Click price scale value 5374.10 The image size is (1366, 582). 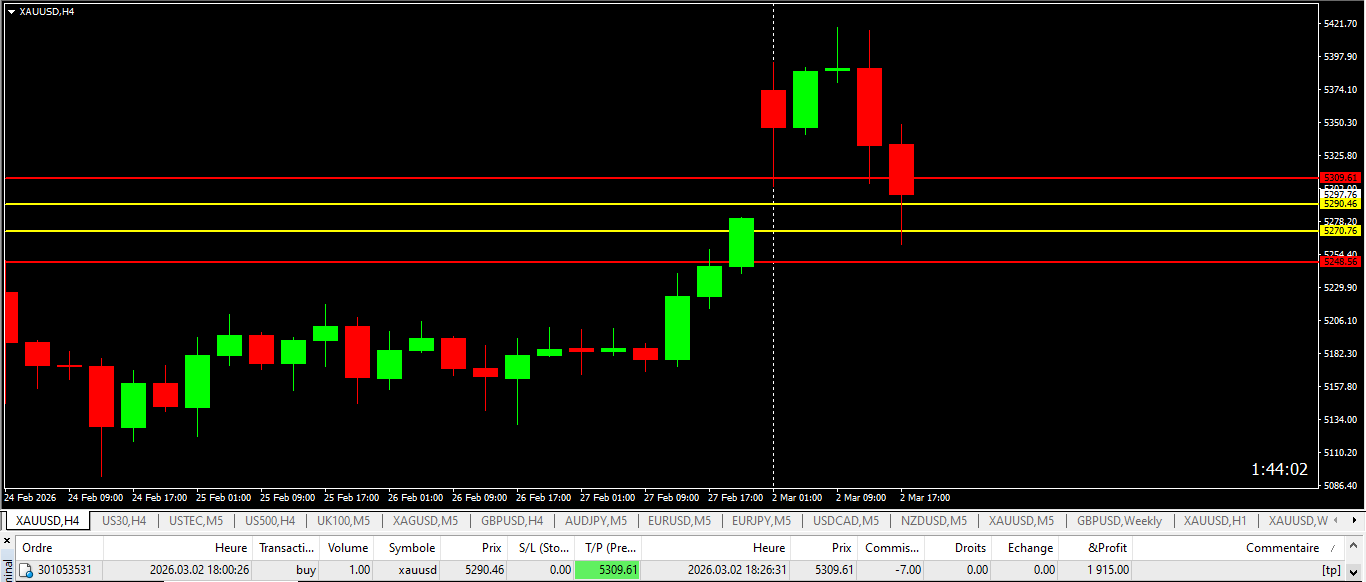(x=1340, y=89)
